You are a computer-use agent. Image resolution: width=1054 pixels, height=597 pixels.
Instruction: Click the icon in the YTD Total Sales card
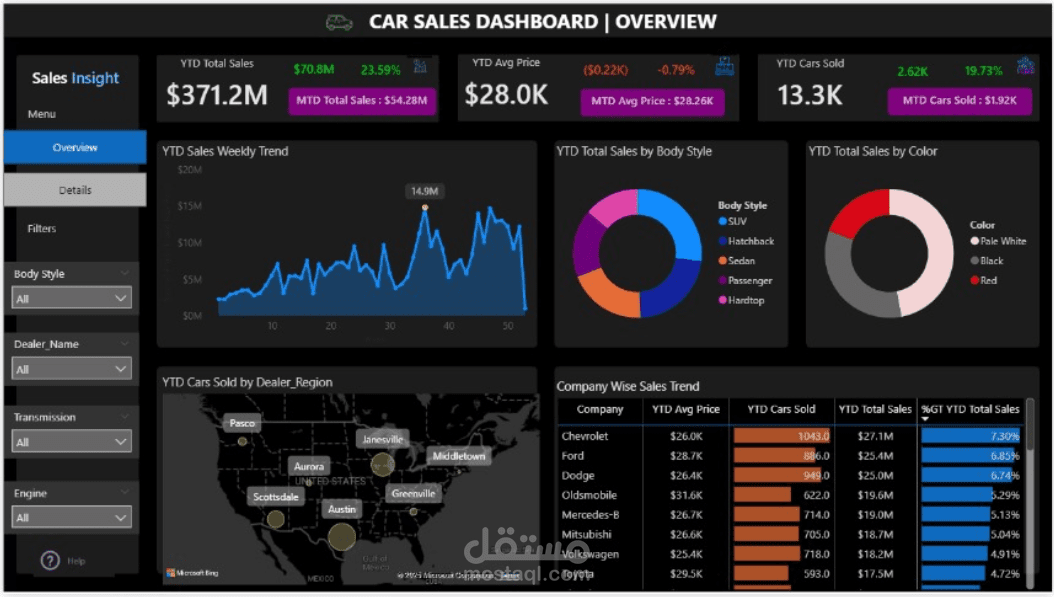[x=420, y=66]
